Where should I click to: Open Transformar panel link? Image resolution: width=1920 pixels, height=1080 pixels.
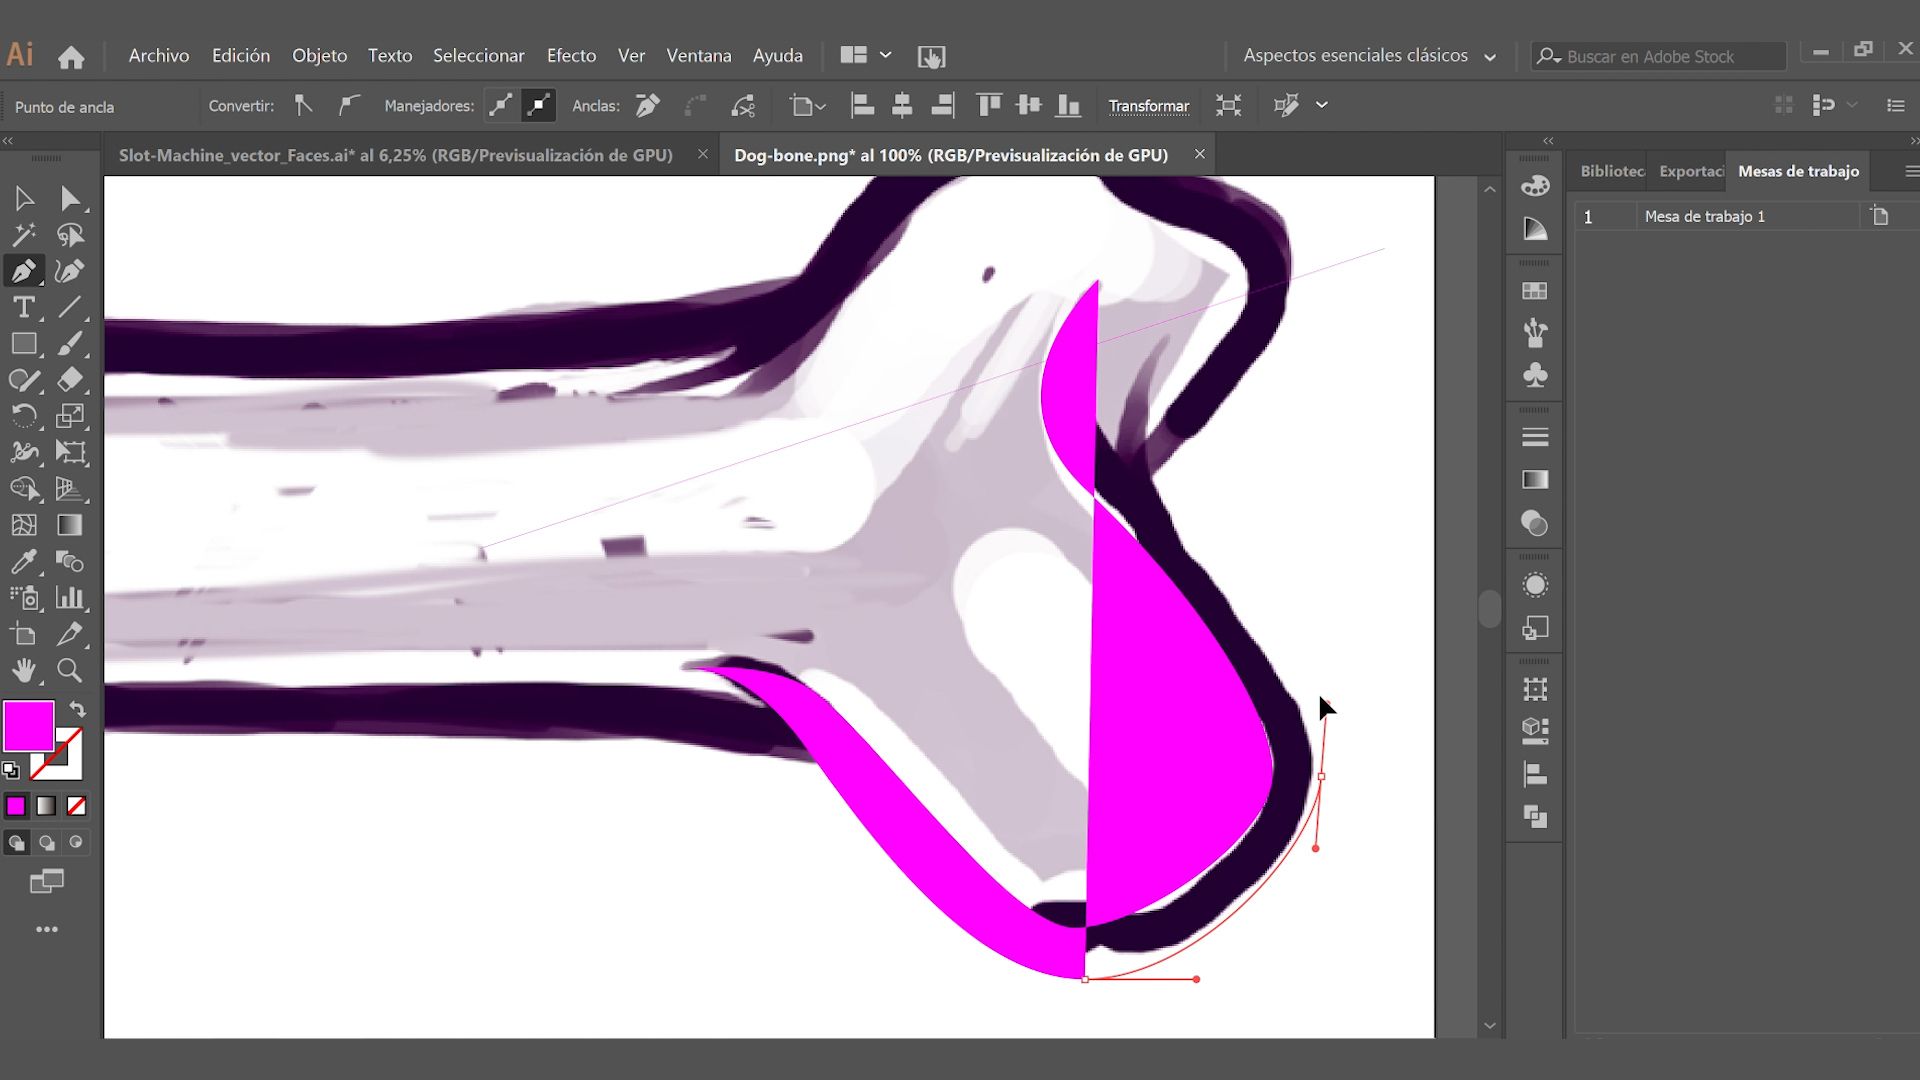click(x=1149, y=106)
